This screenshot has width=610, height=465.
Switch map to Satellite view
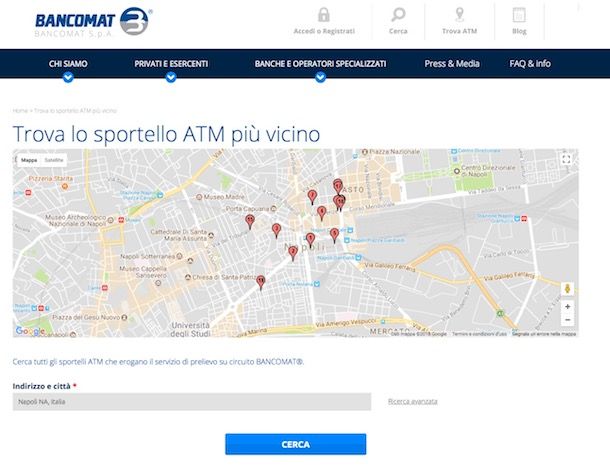tap(54, 160)
